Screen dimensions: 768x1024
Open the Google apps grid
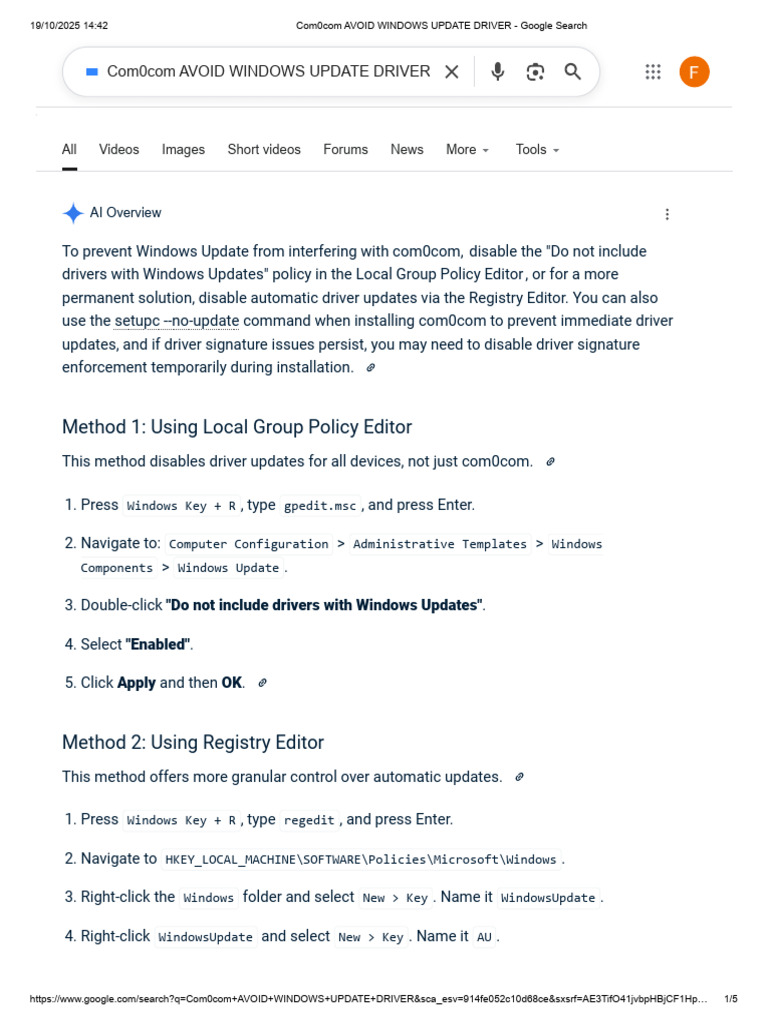point(653,72)
